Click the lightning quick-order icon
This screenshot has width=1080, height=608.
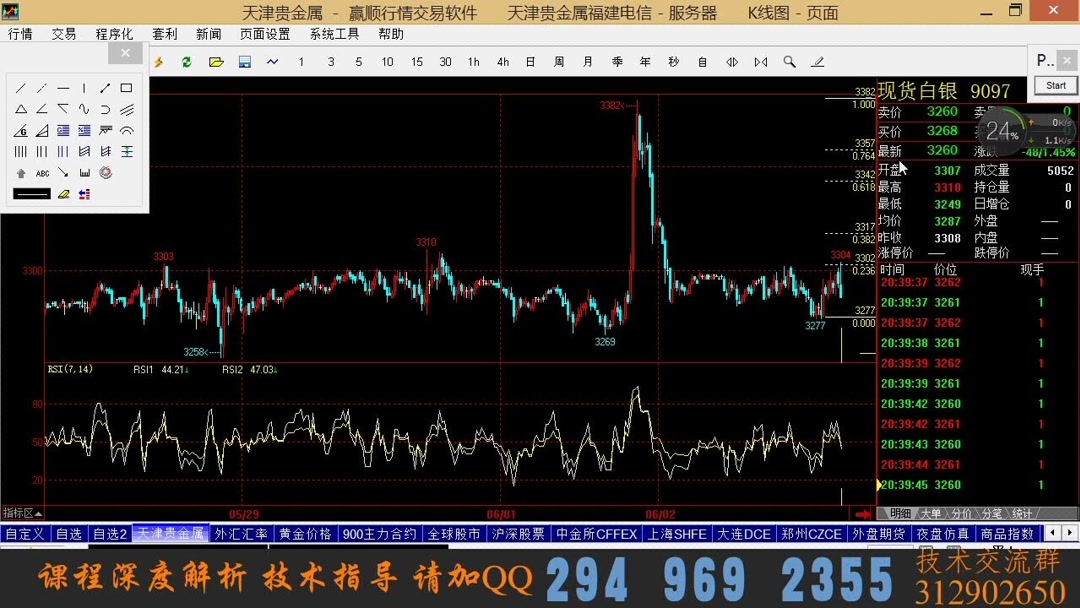click(157, 62)
